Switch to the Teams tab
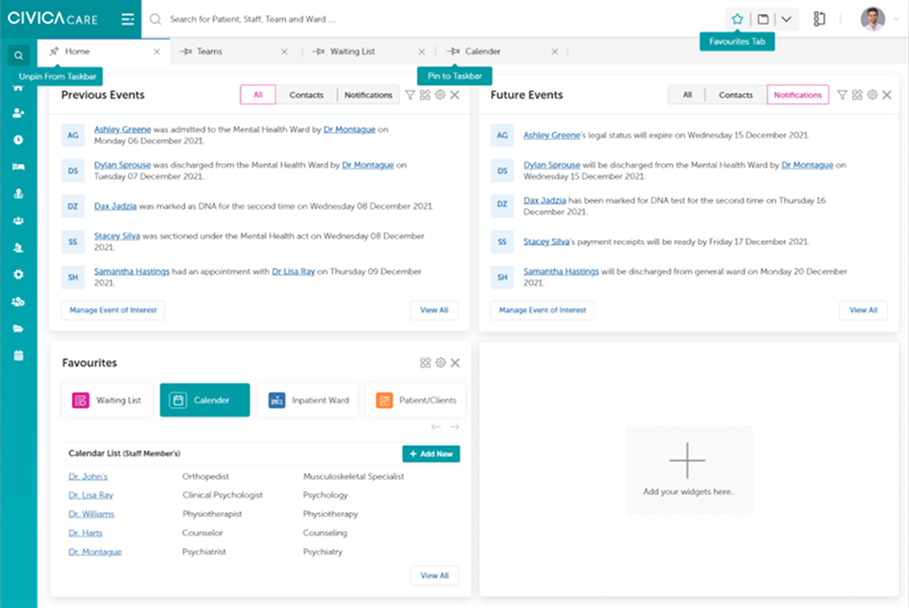Viewport: 909px width, 608px height. point(209,52)
